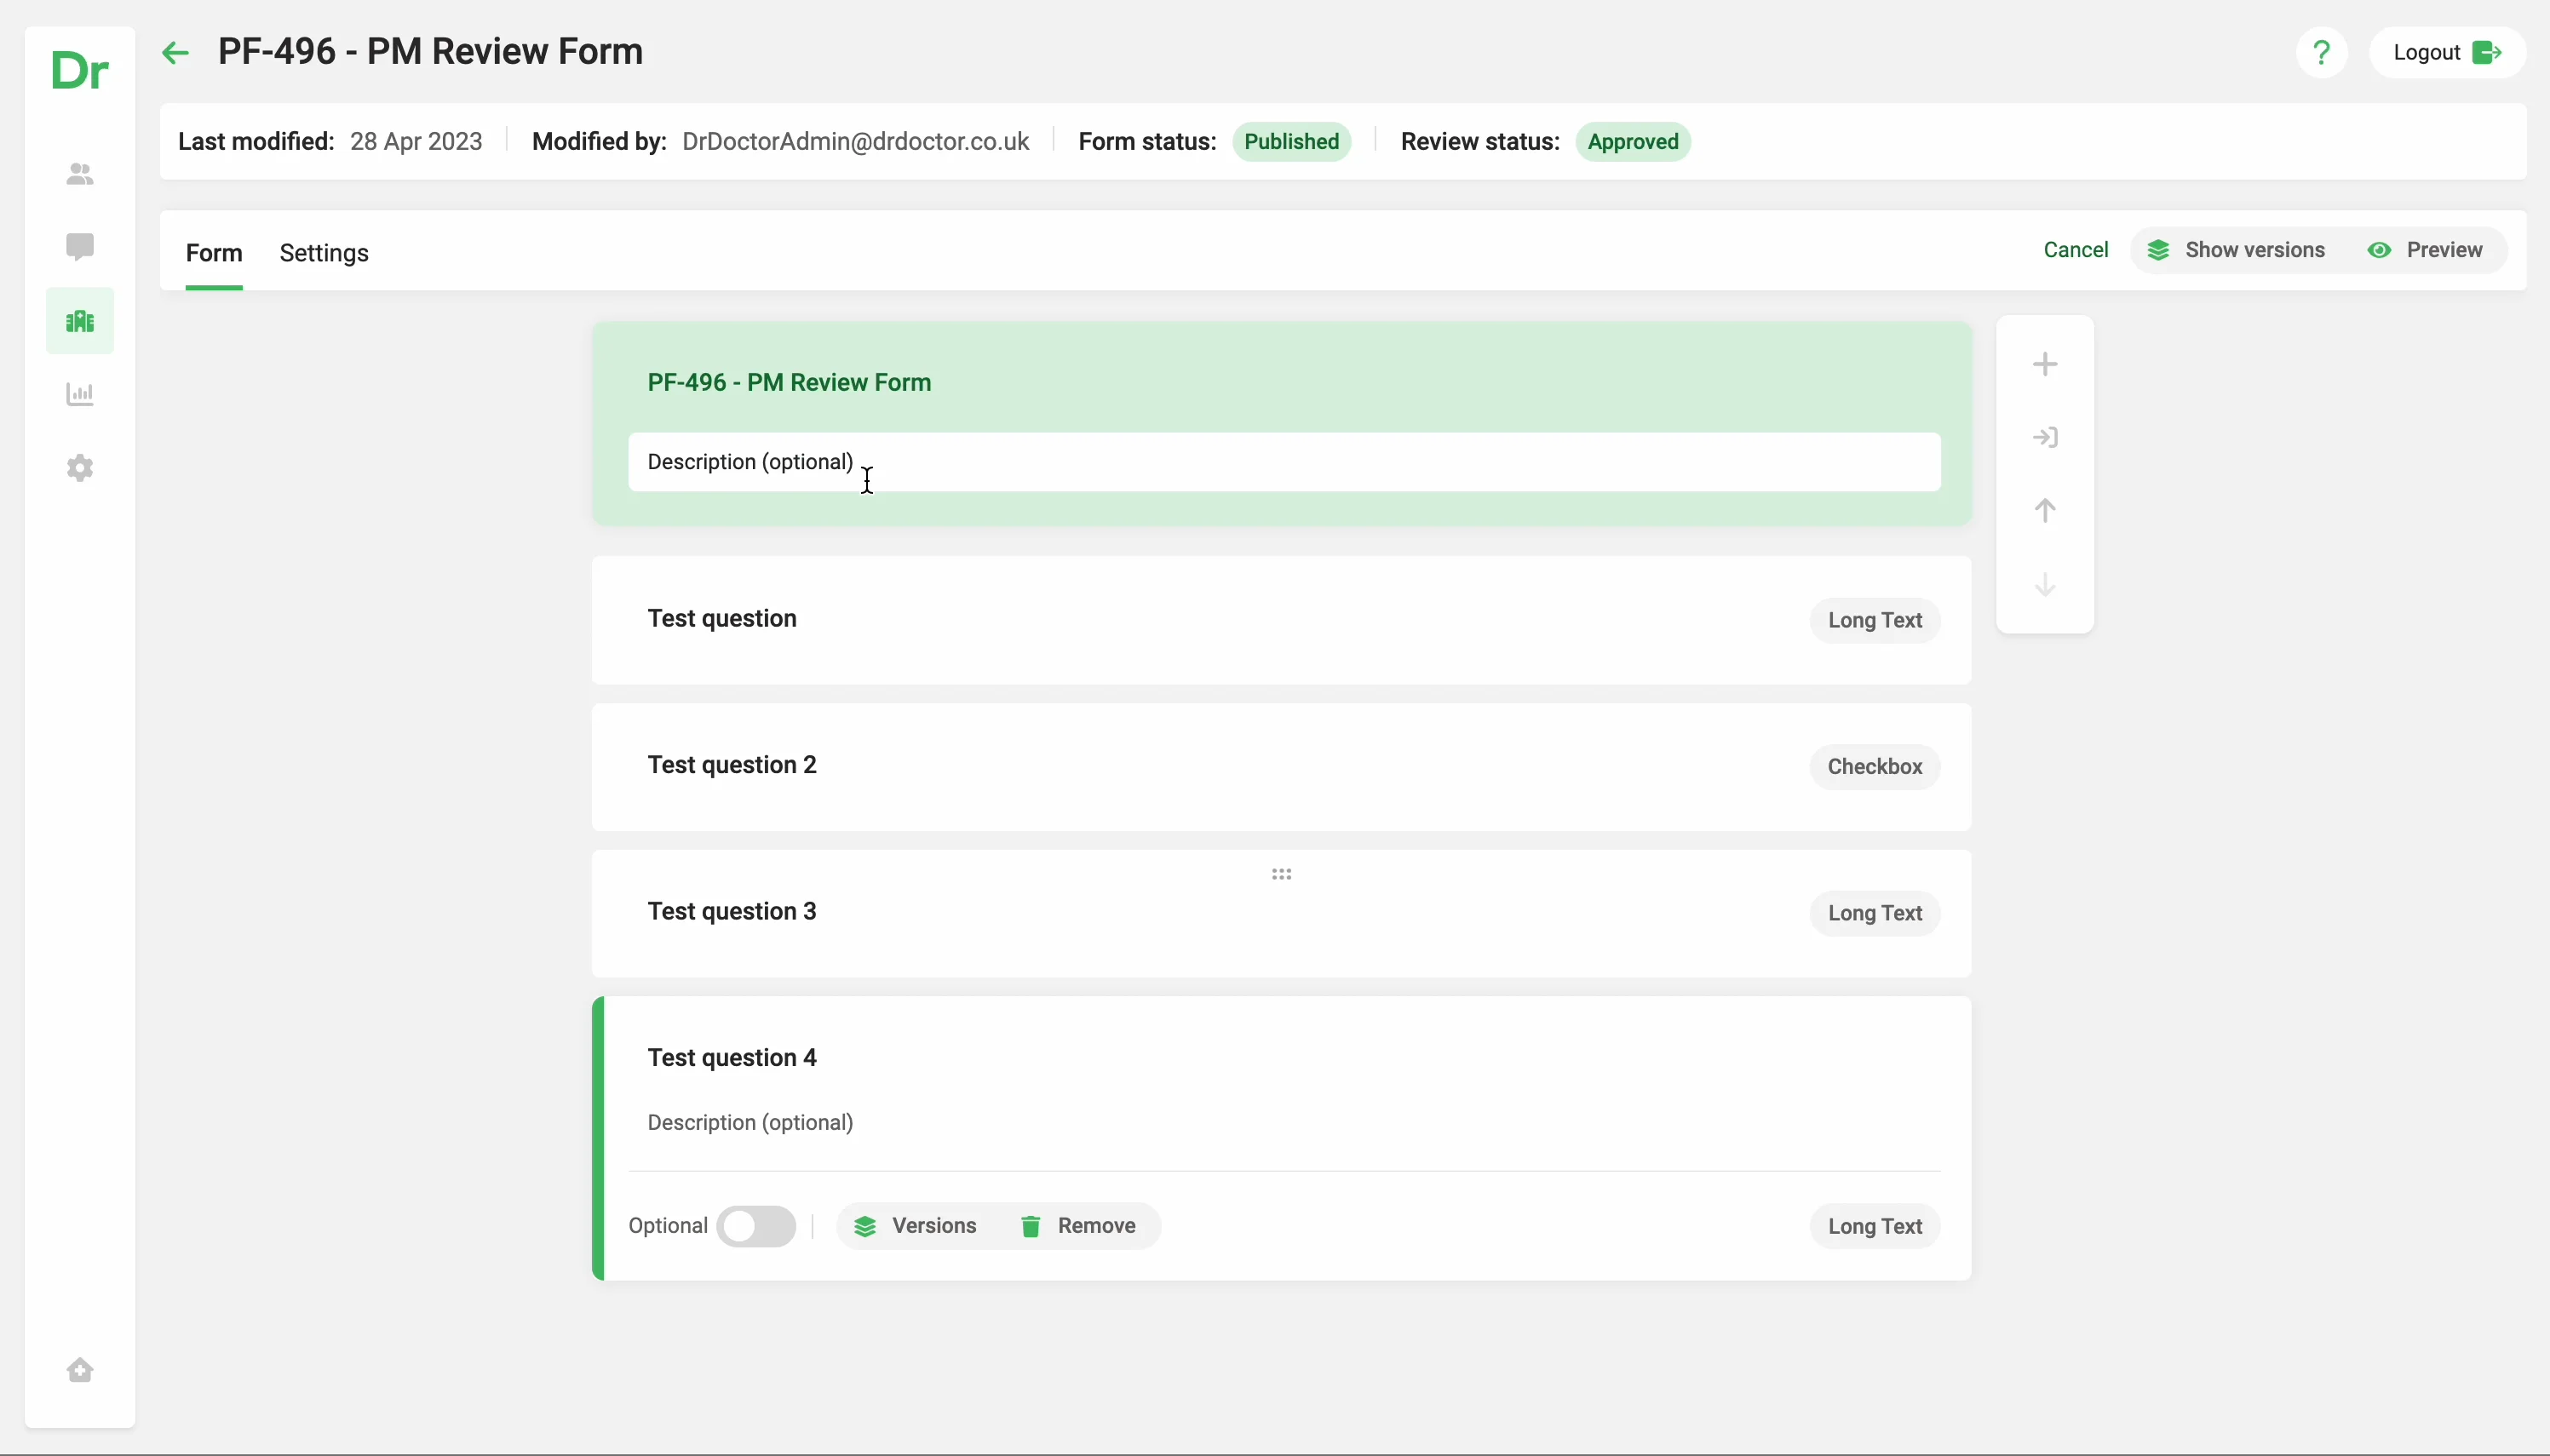
Task: Click the PF-496 - PM Review Form card title
Action: pyautogui.click(x=789, y=383)
